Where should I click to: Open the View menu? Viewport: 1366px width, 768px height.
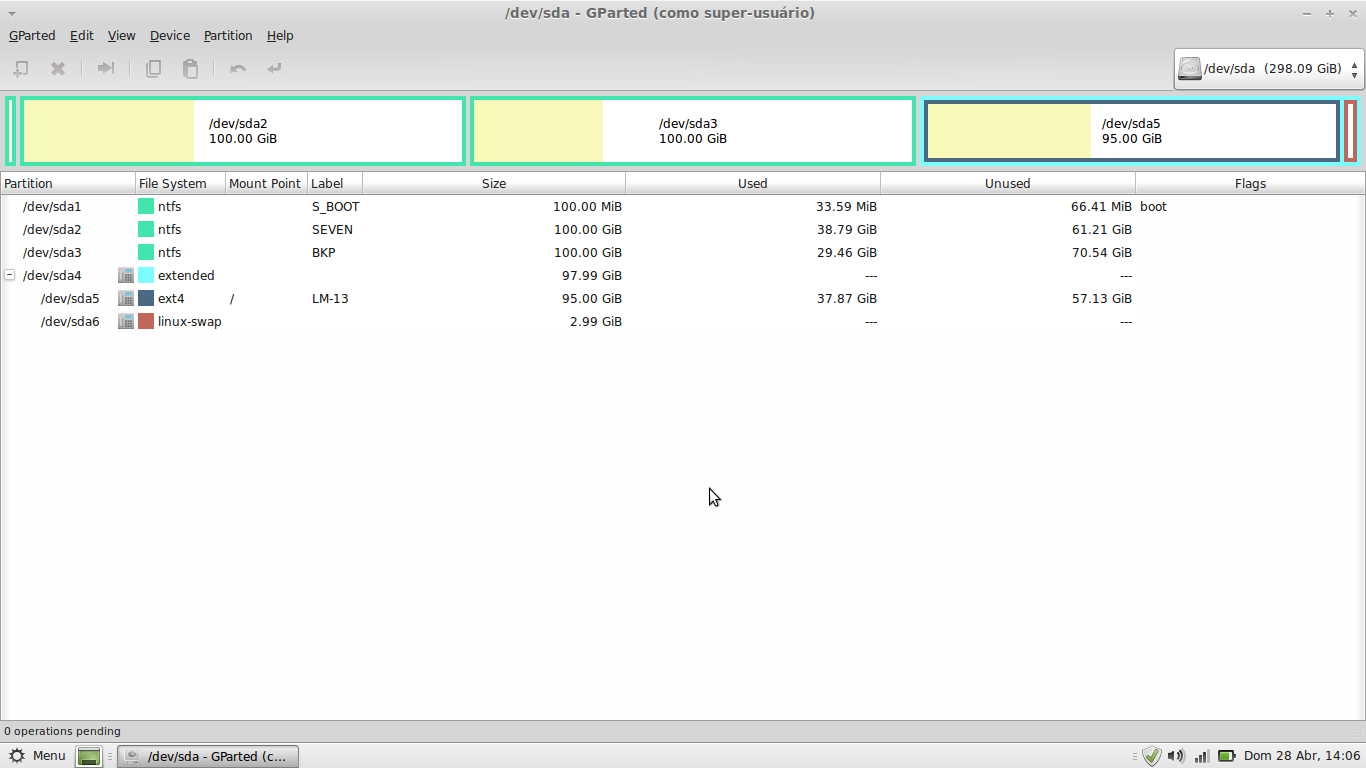[x=121, y=35]
